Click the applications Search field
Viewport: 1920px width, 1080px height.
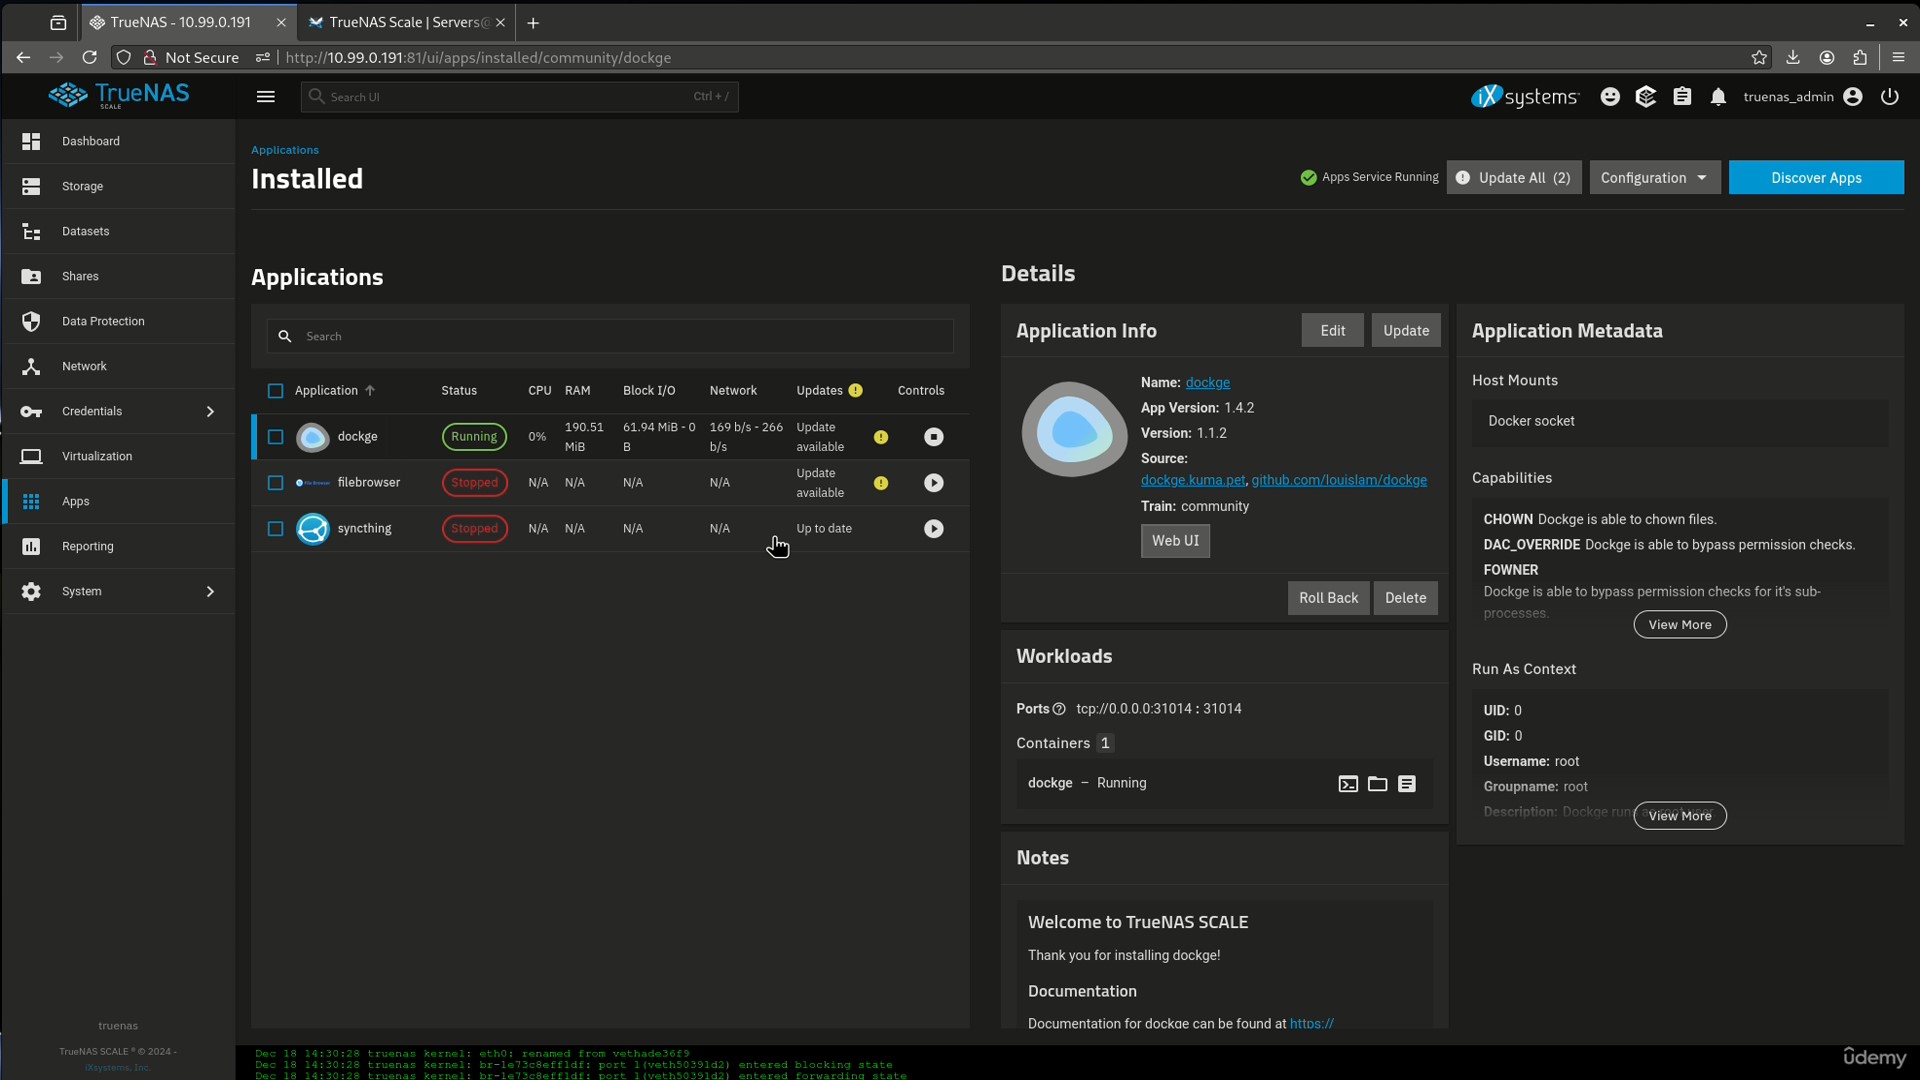pos(610,336)
